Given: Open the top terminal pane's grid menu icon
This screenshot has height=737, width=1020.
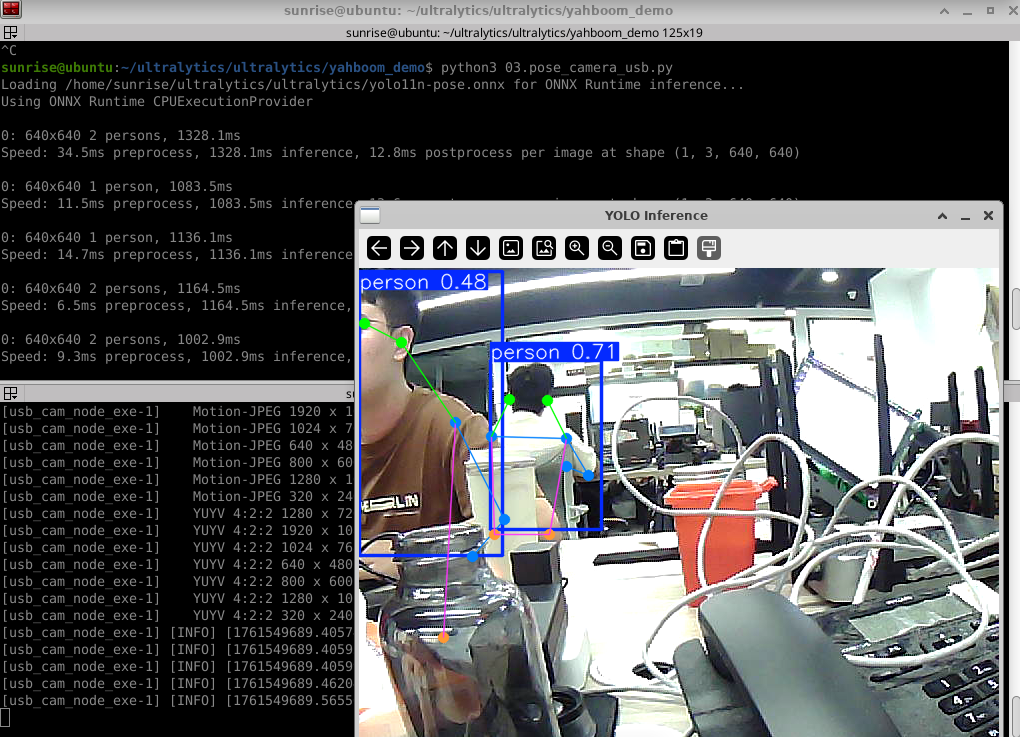Looking at the screenshot, I should pyautogui.click(x=10, y=33).
